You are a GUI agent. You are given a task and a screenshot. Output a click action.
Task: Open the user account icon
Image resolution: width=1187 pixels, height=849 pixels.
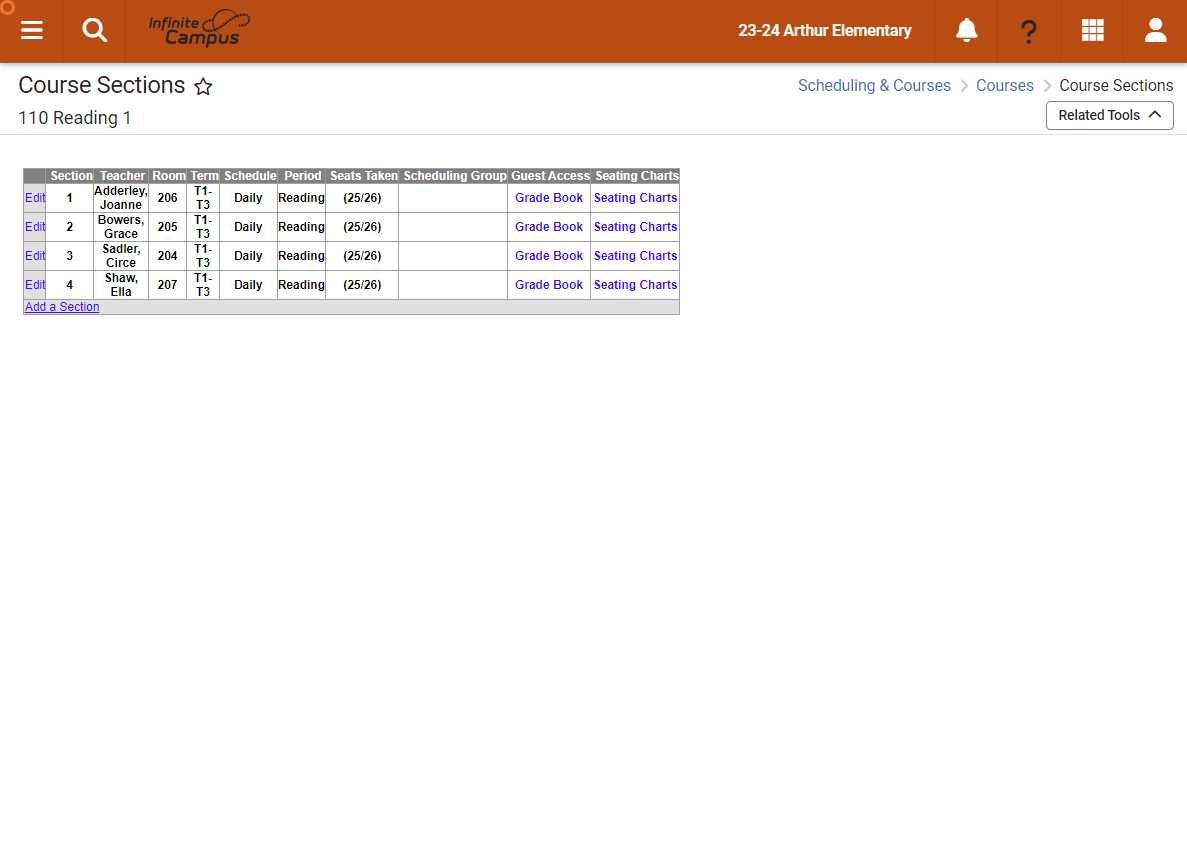pyautogui.click(x=1155, y=30)
